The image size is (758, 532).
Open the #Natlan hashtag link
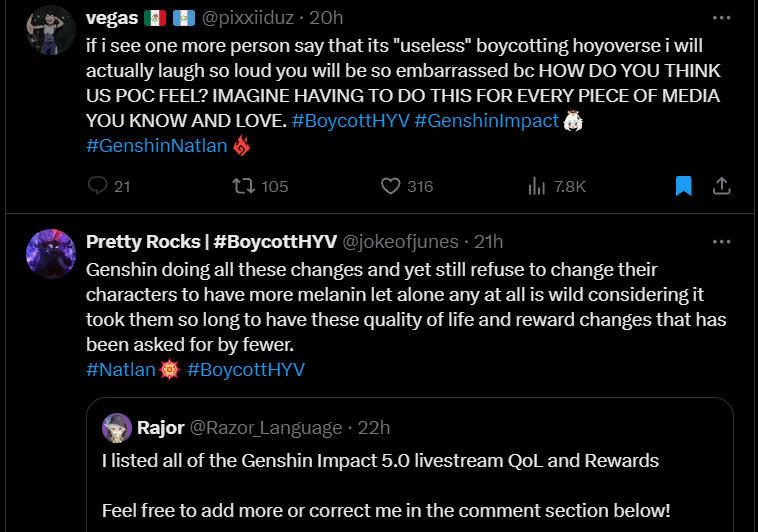(121, 369)
